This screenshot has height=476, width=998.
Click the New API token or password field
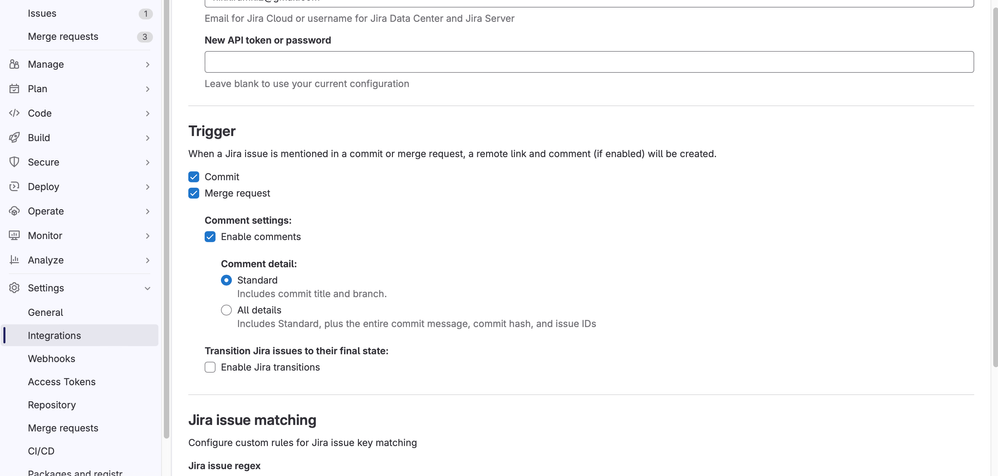point(589,62)
